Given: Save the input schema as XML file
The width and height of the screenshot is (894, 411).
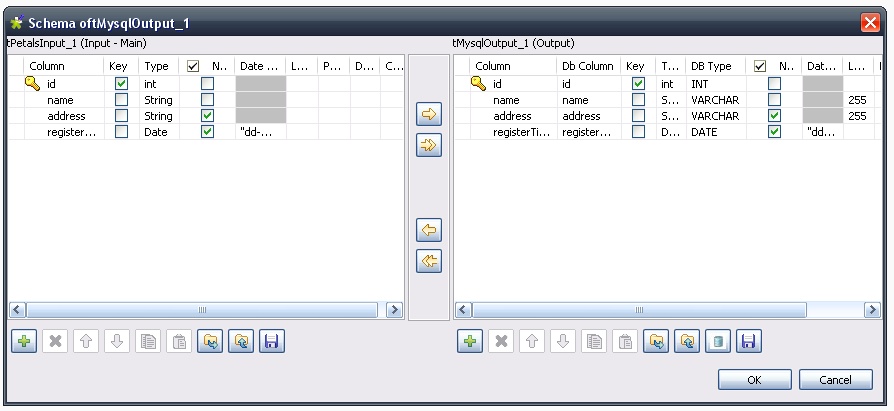Looking at the screenshot, I should [x=269, y=342].
